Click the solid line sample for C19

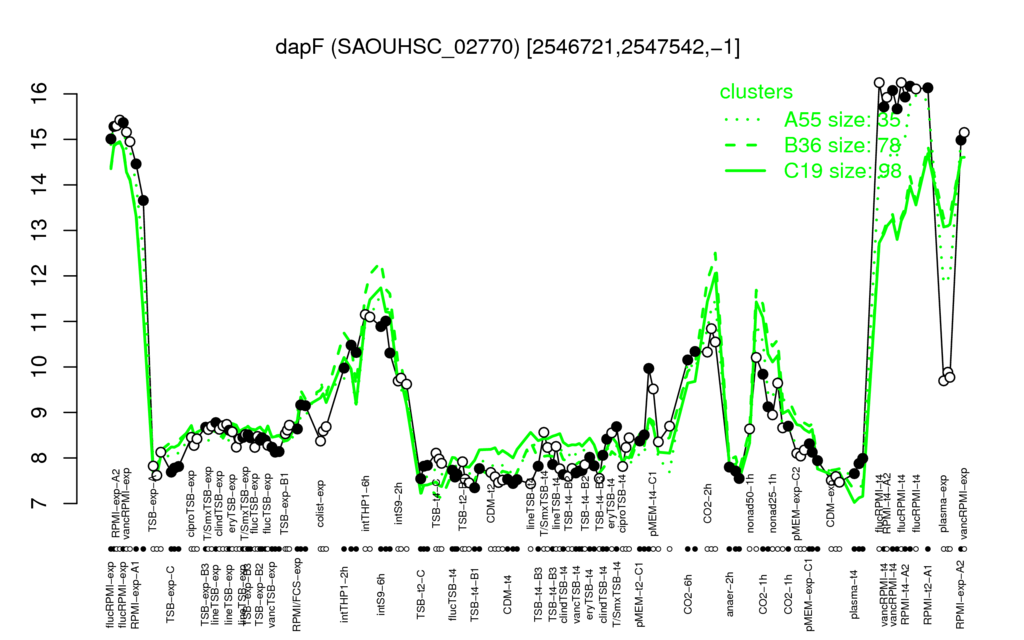click(745, 171)
